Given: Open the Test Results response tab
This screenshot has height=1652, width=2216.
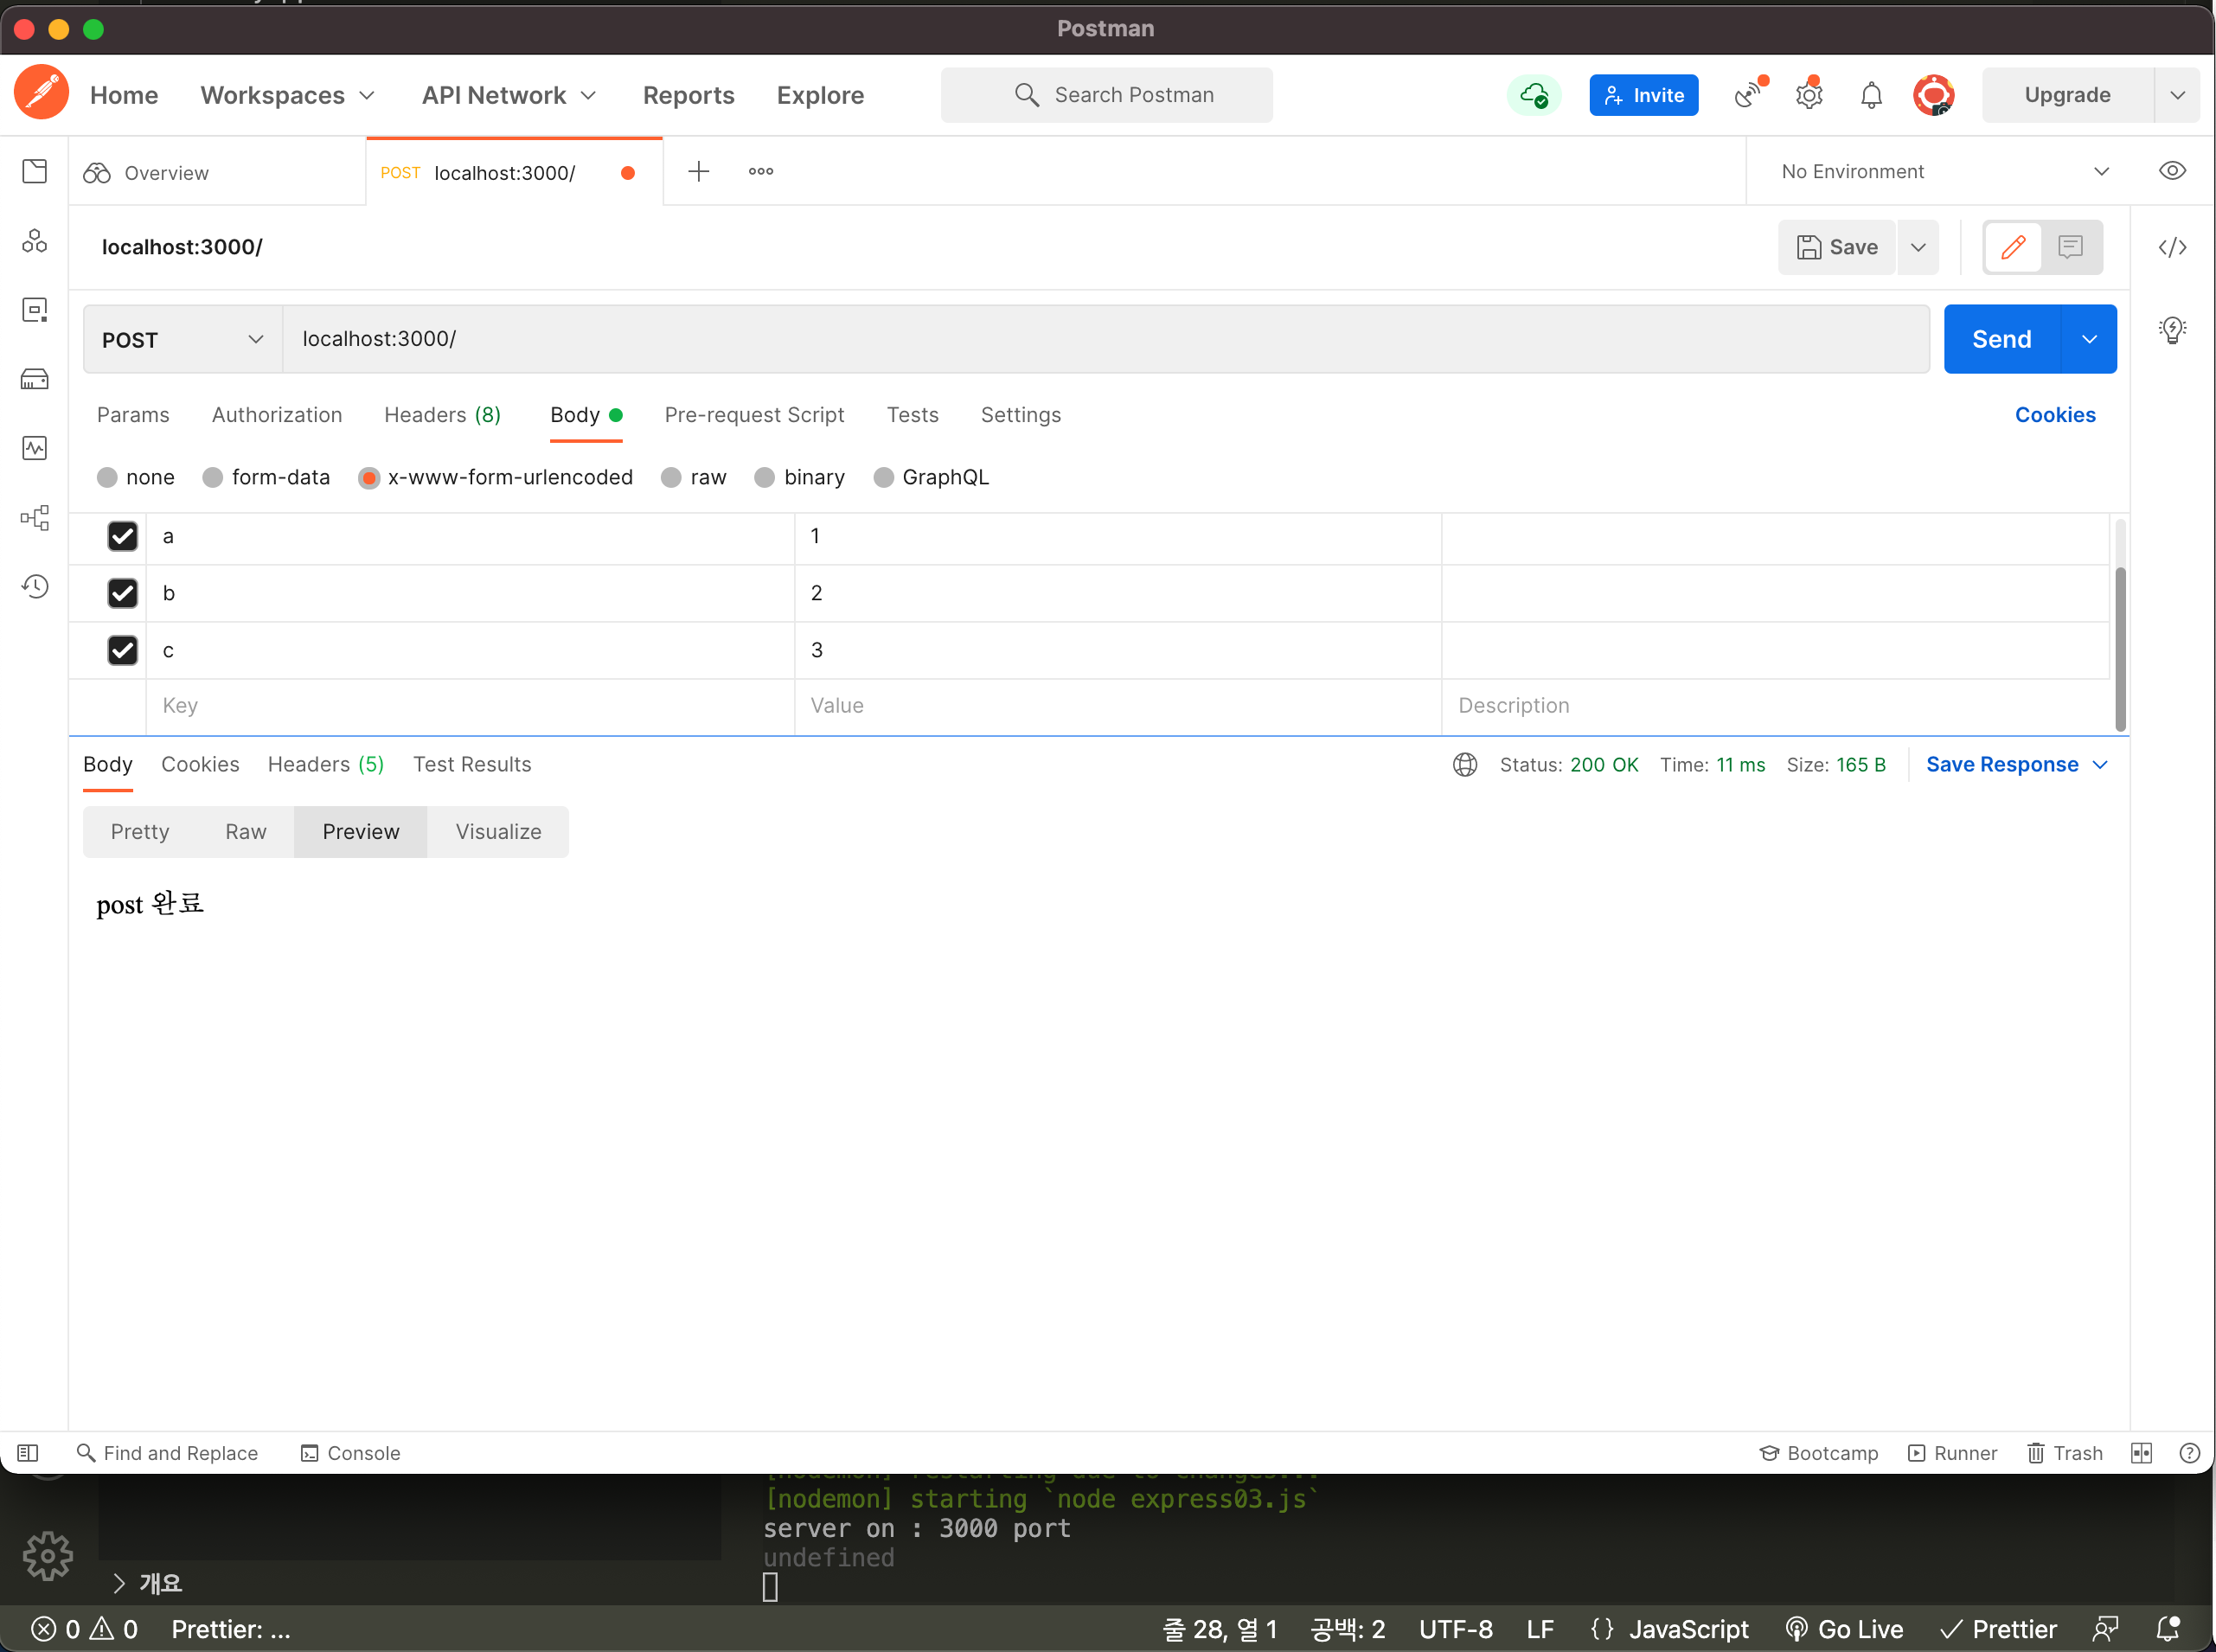Looking at the screenshot, I should tap(472, 765).
